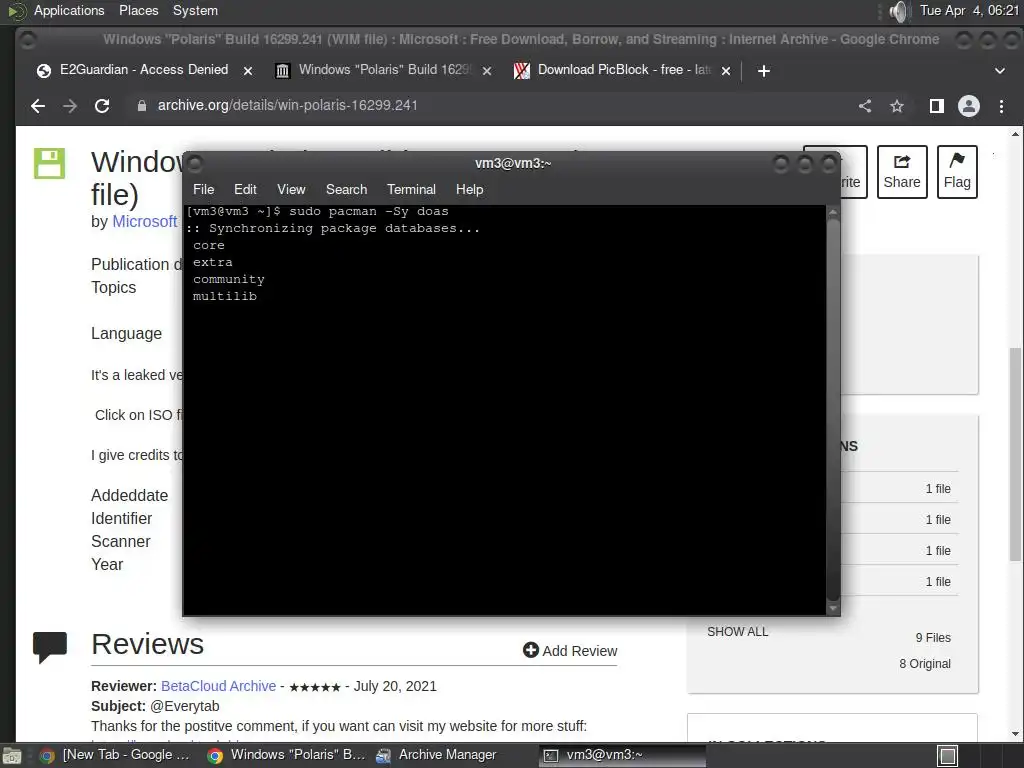Share this page via address bar icon
The height and width of the screenshot is (768, 1024).
[865, 106]
